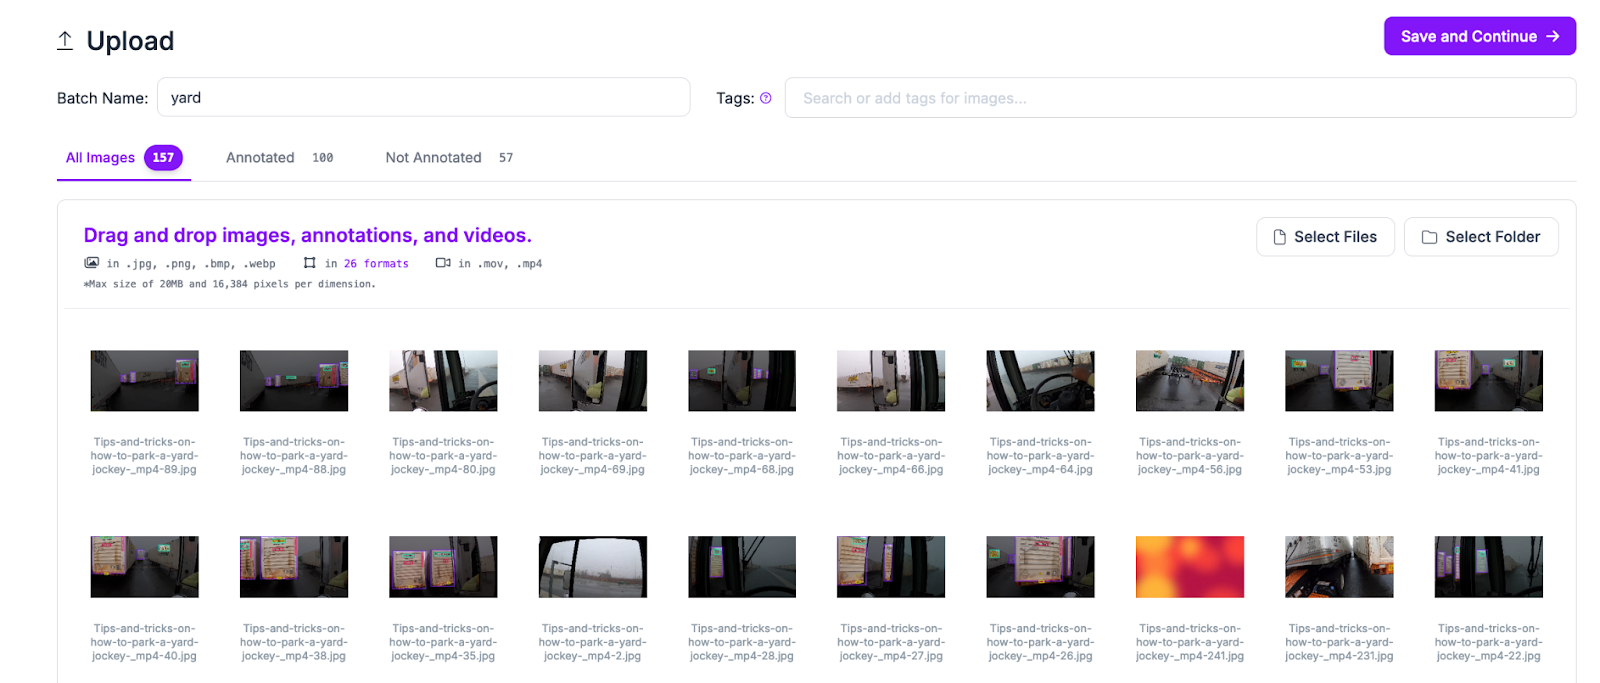Focus the Search or add tags field
The width and height of the screenshot is (1600, 683).
pos(1180,98)
